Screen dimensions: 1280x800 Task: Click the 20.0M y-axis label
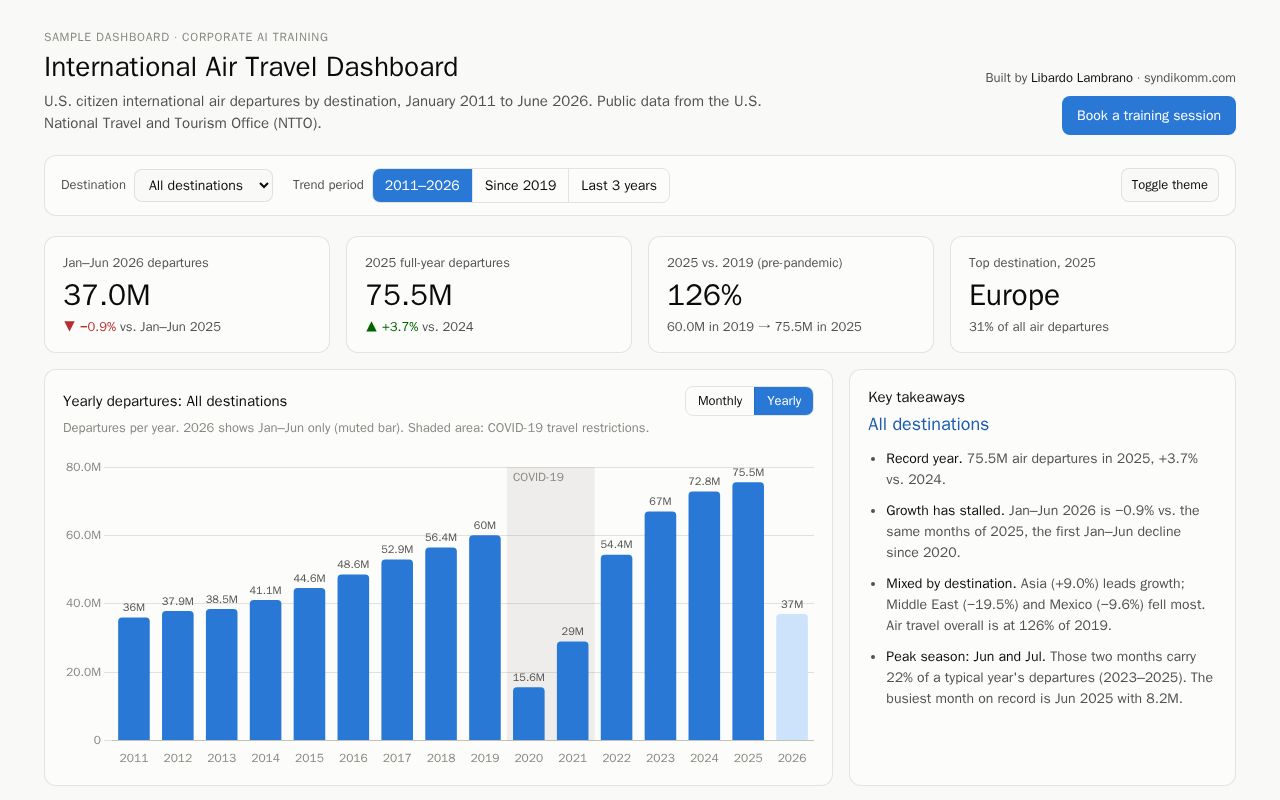pos(84,672)
